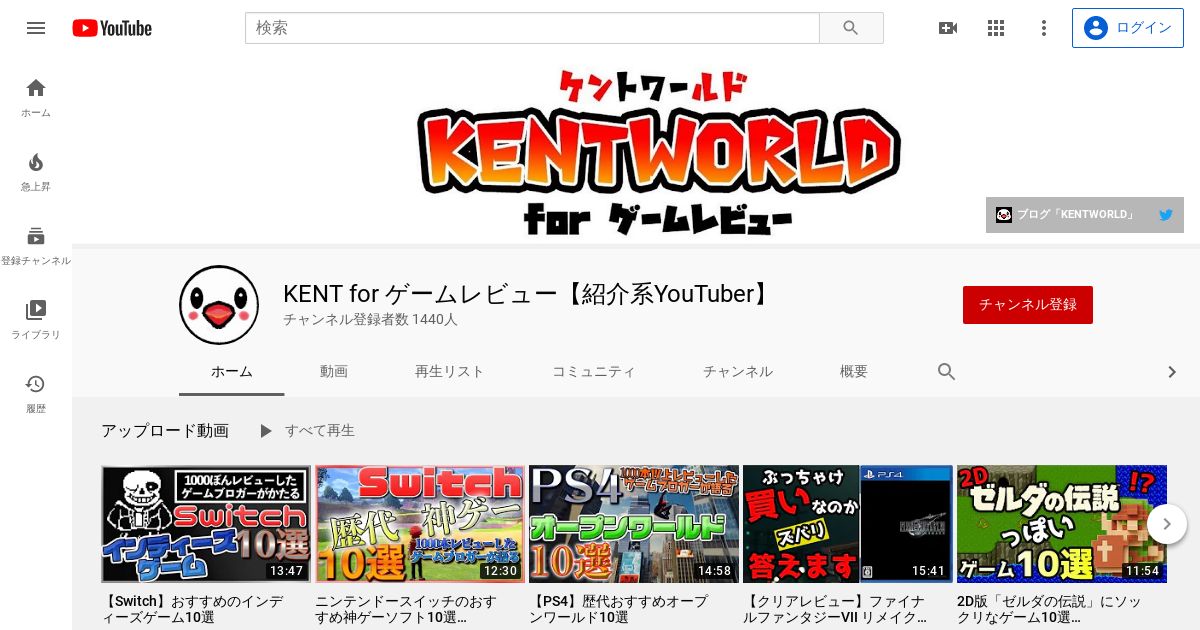Image resolution: width=1200 pixels, height=630 pixels.
Task: Click the チャンネル登録者数 1440人 subscriber count
Action: 370,320
